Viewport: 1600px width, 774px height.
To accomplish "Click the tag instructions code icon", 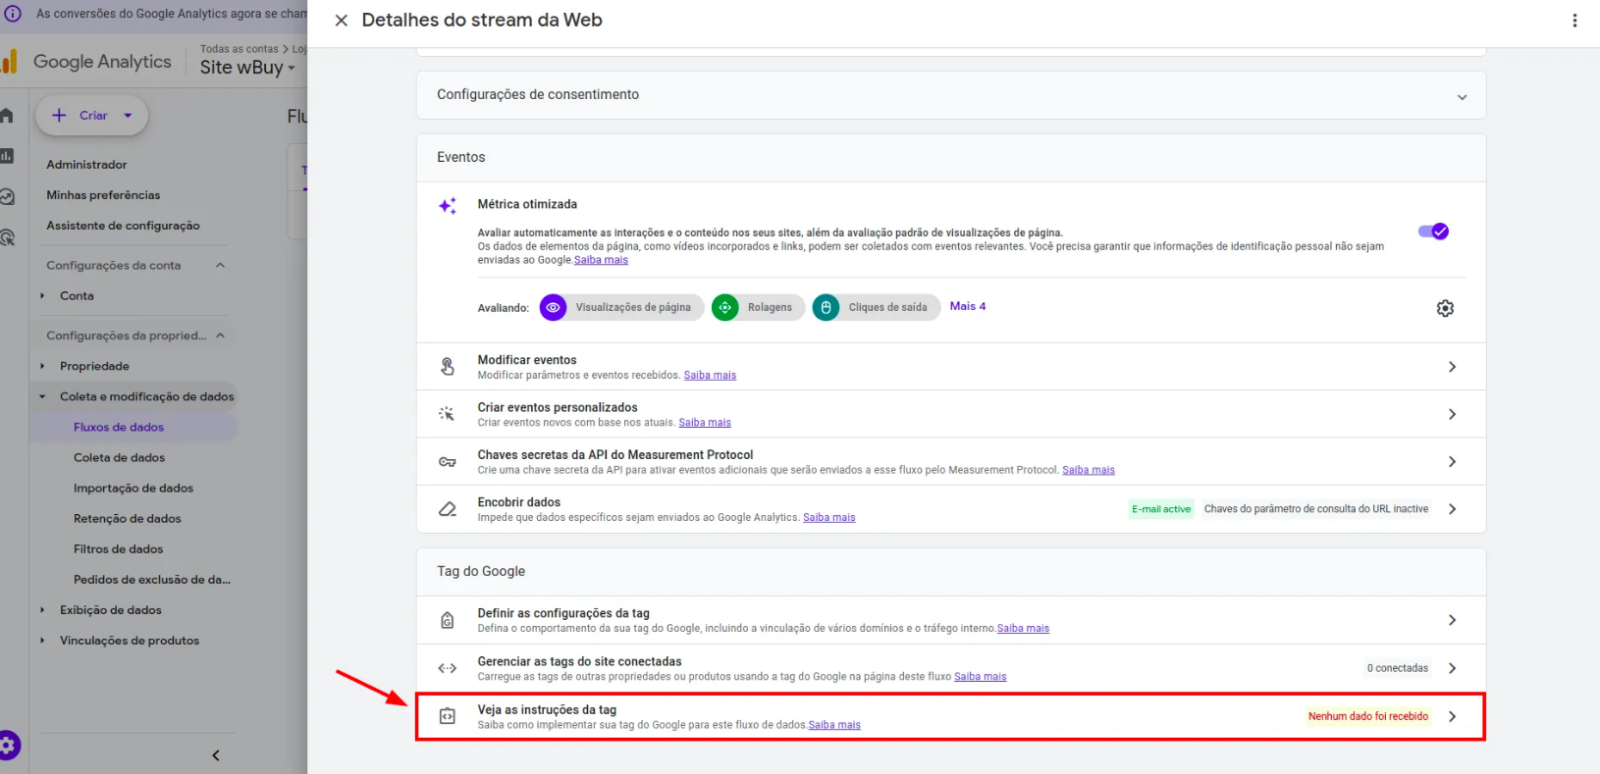I will (447, 716).
